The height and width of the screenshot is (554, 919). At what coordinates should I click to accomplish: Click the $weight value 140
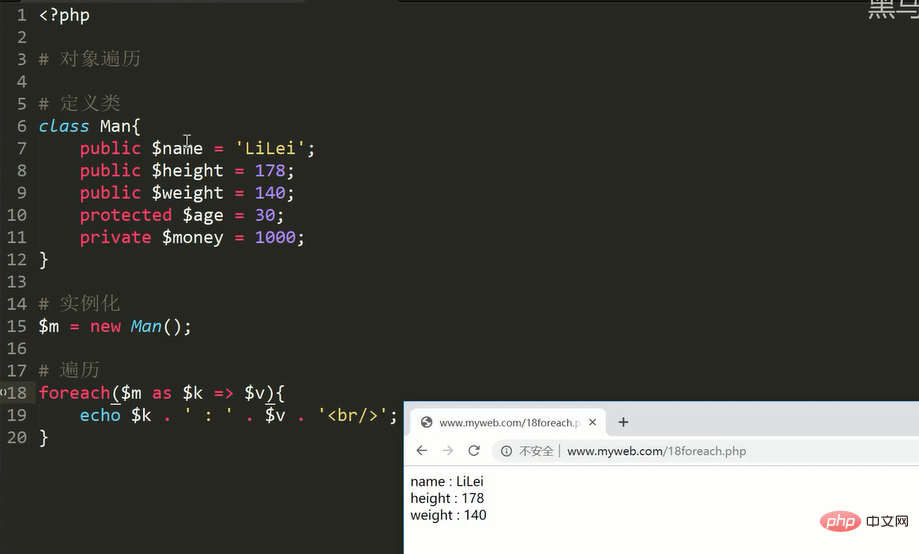coord(270,193)
